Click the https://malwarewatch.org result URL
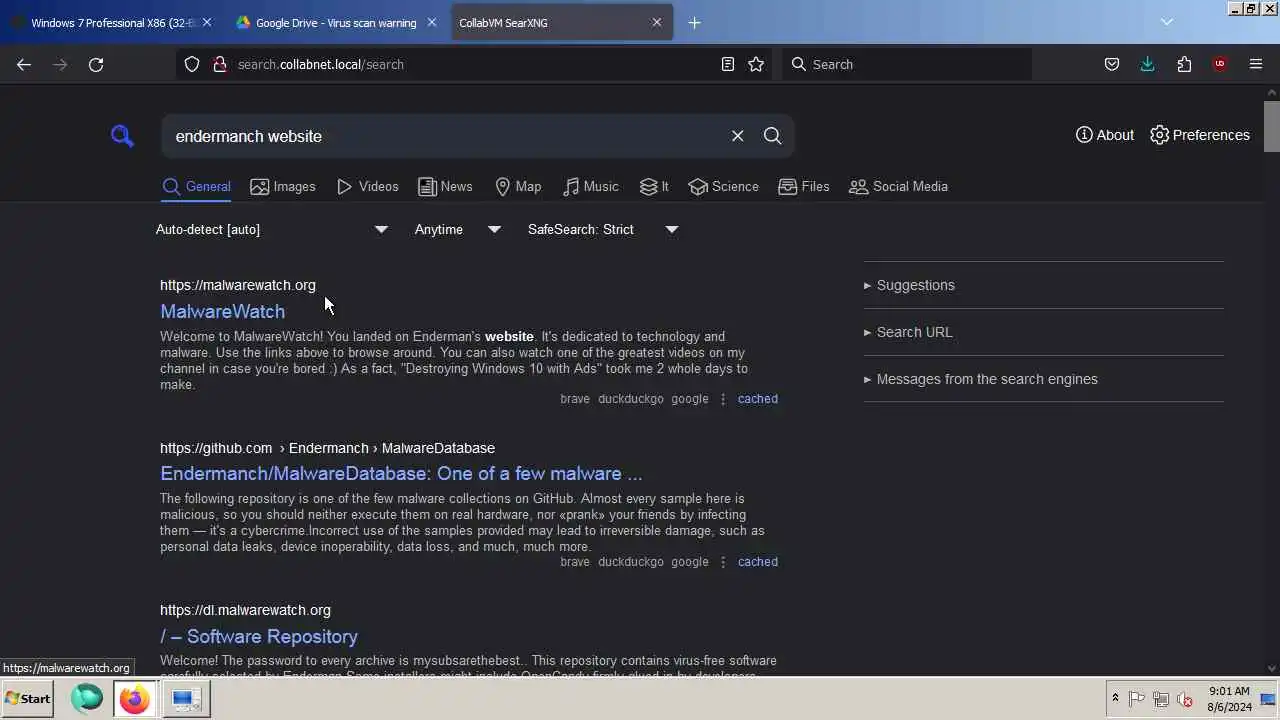 [x=238, y=285]
